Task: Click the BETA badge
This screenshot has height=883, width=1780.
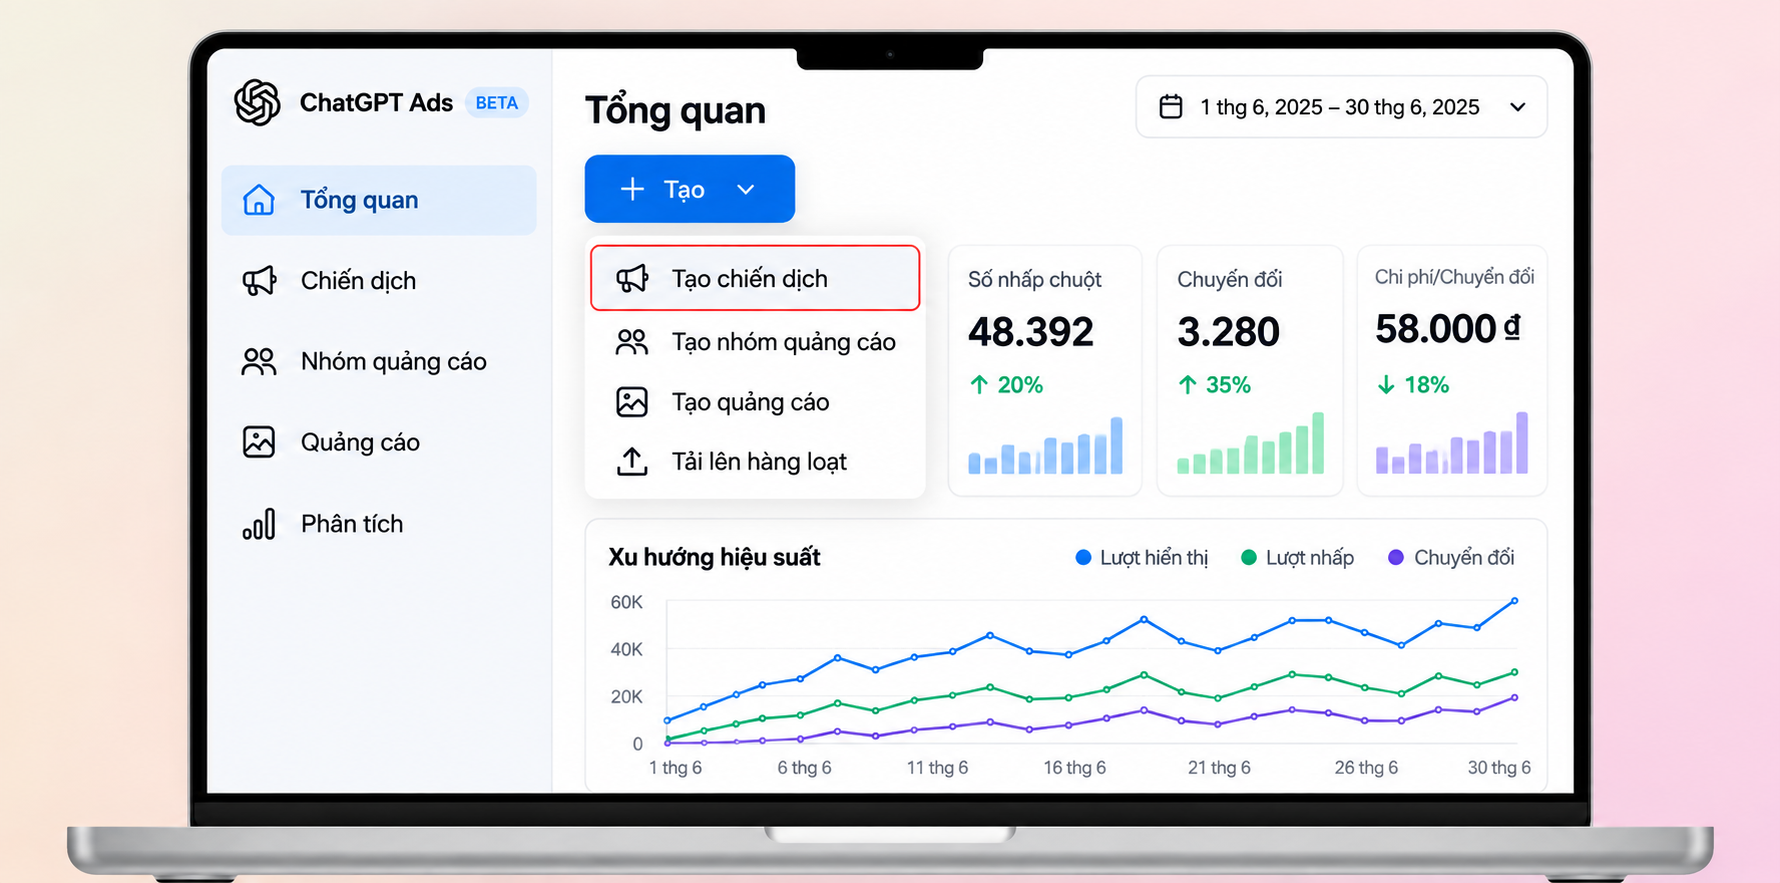Action: click(497, 103)
